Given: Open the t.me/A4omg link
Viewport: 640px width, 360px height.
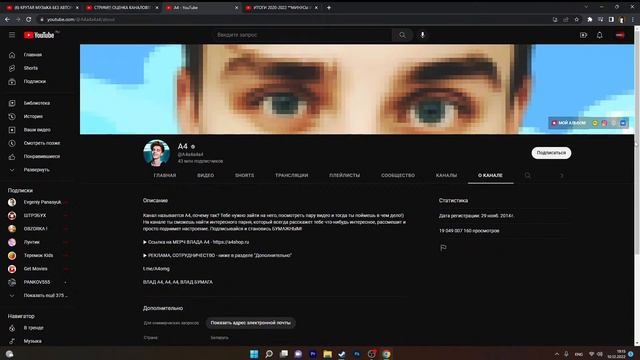Looking at the screenshot, I should [x=156, y=269].
